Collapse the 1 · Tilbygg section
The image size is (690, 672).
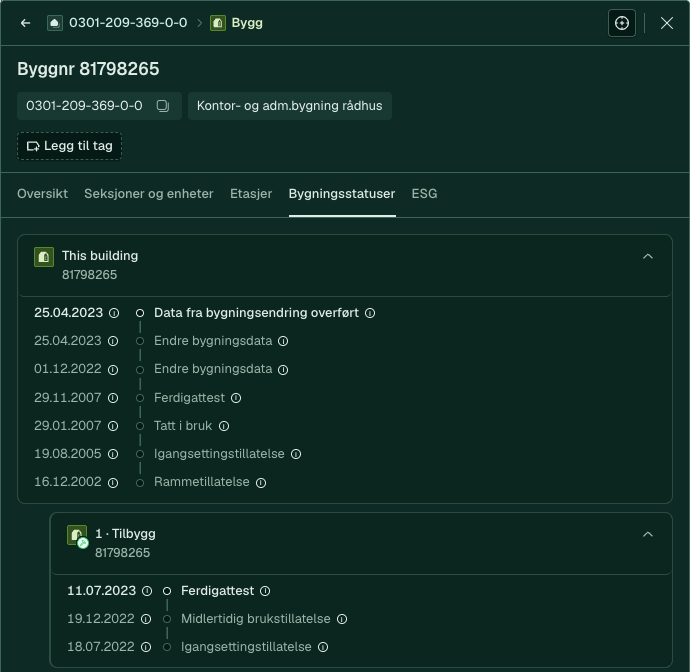(648, 534)
